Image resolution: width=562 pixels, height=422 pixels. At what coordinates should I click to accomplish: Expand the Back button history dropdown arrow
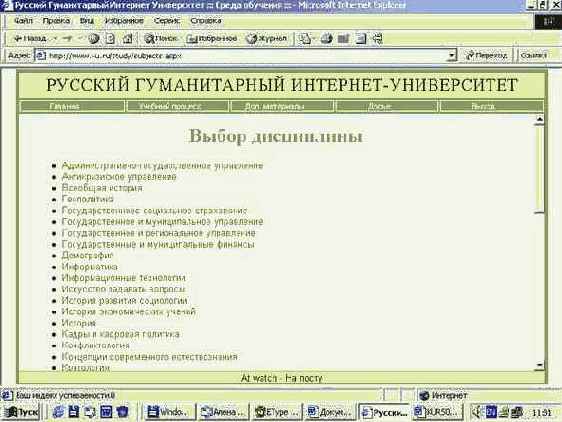coord(55,38)
